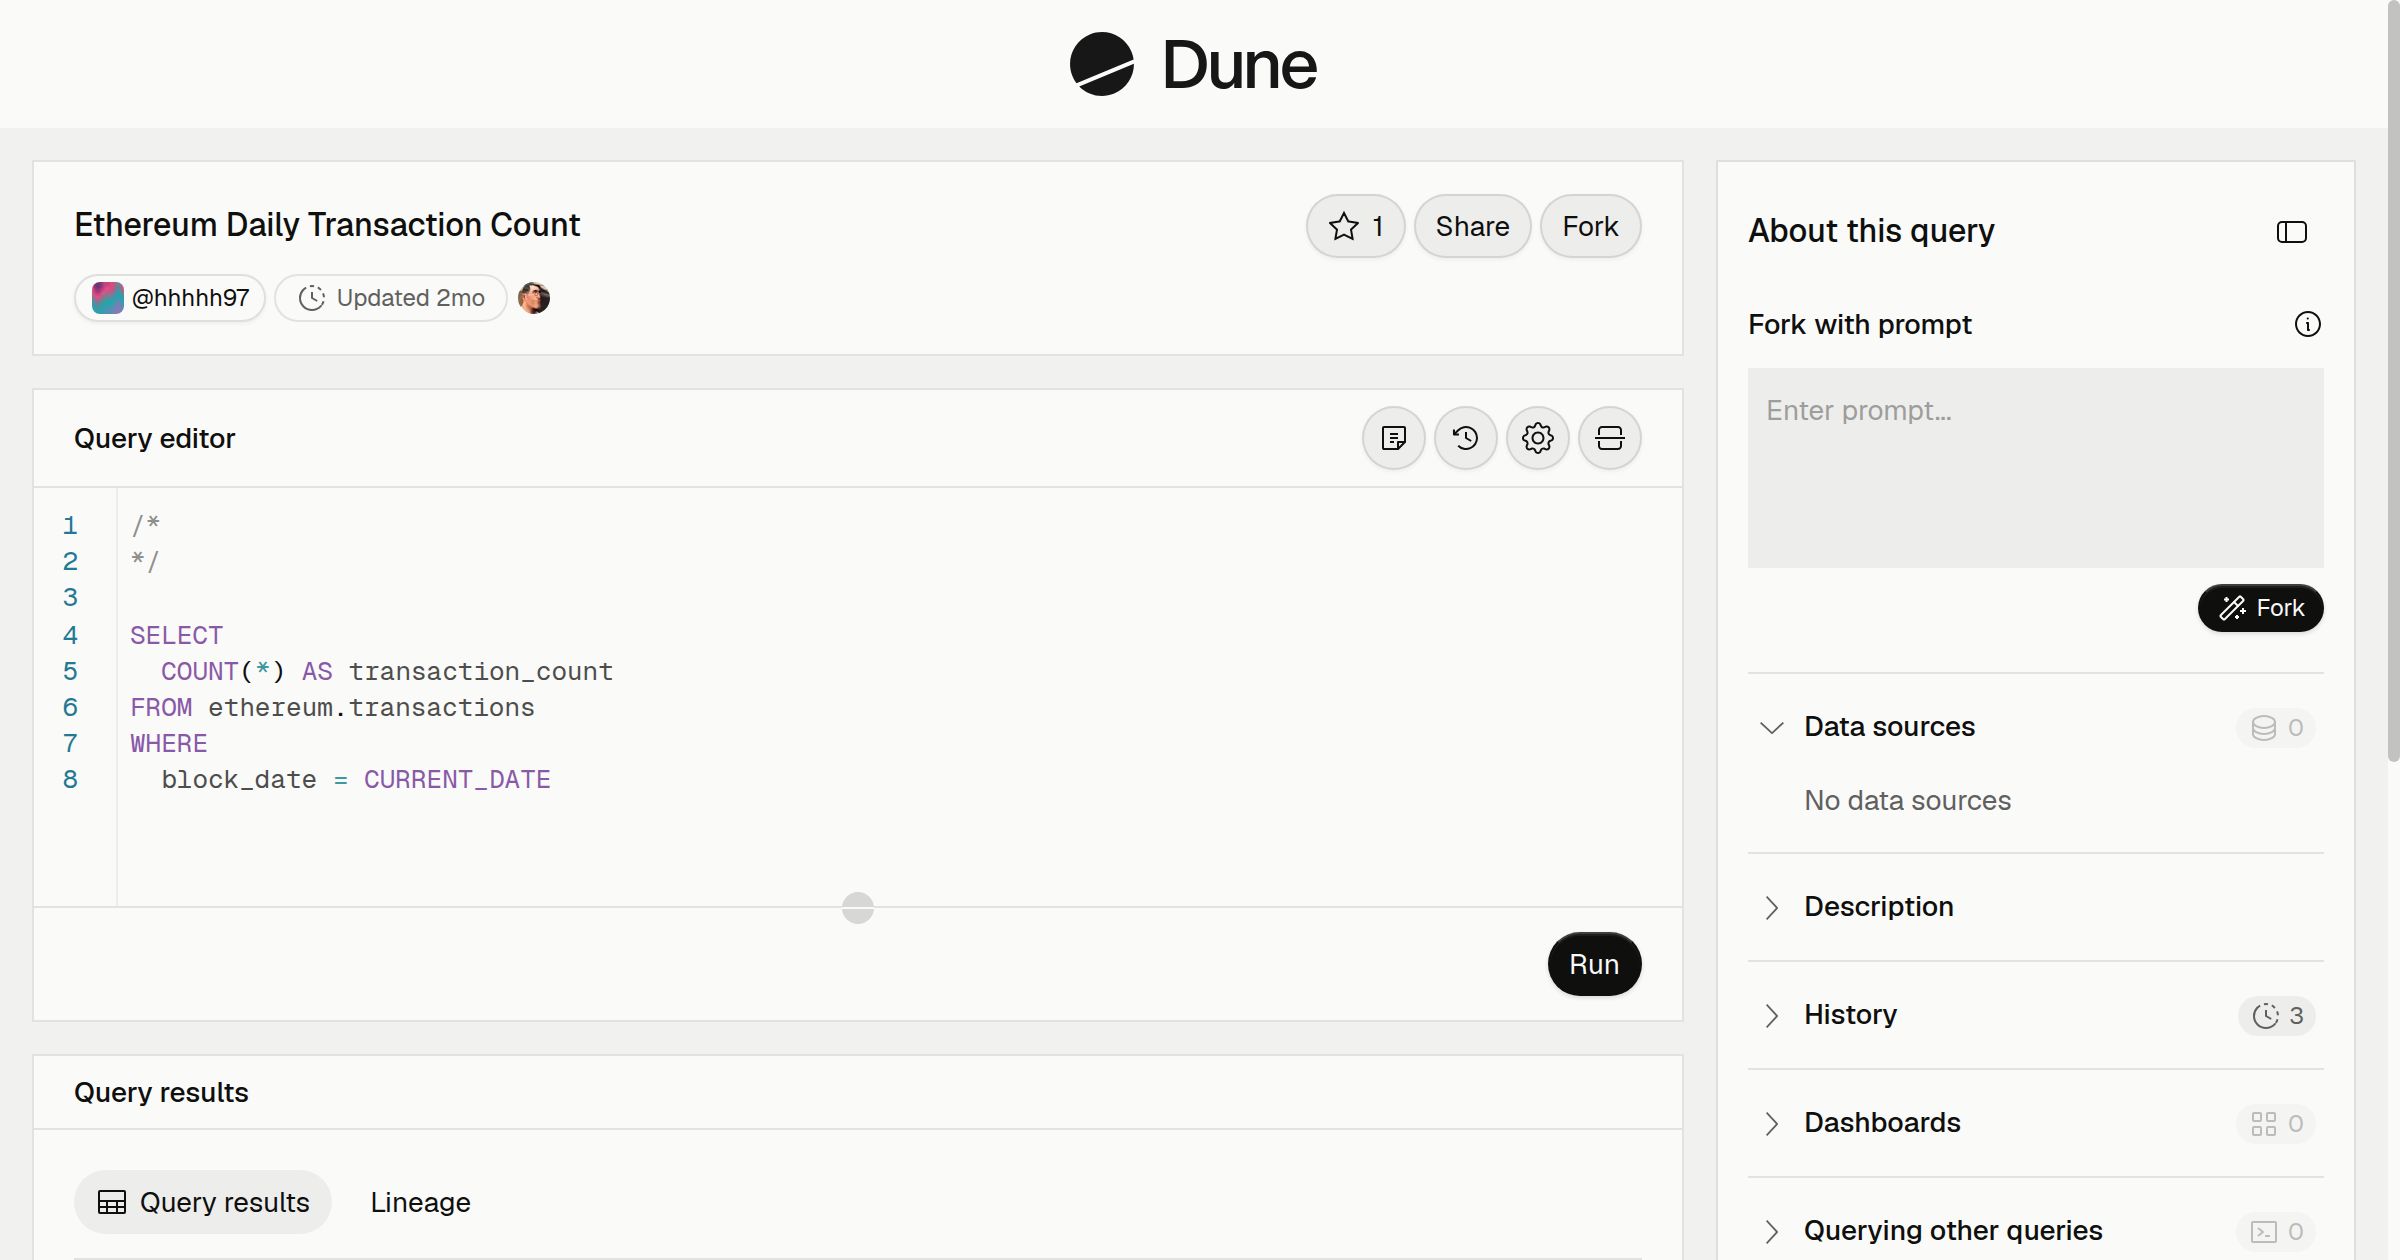Click the contributor avatar thumbnail
The height and width of the screenshot is (1260, 2400).
[x=534, y=298]
